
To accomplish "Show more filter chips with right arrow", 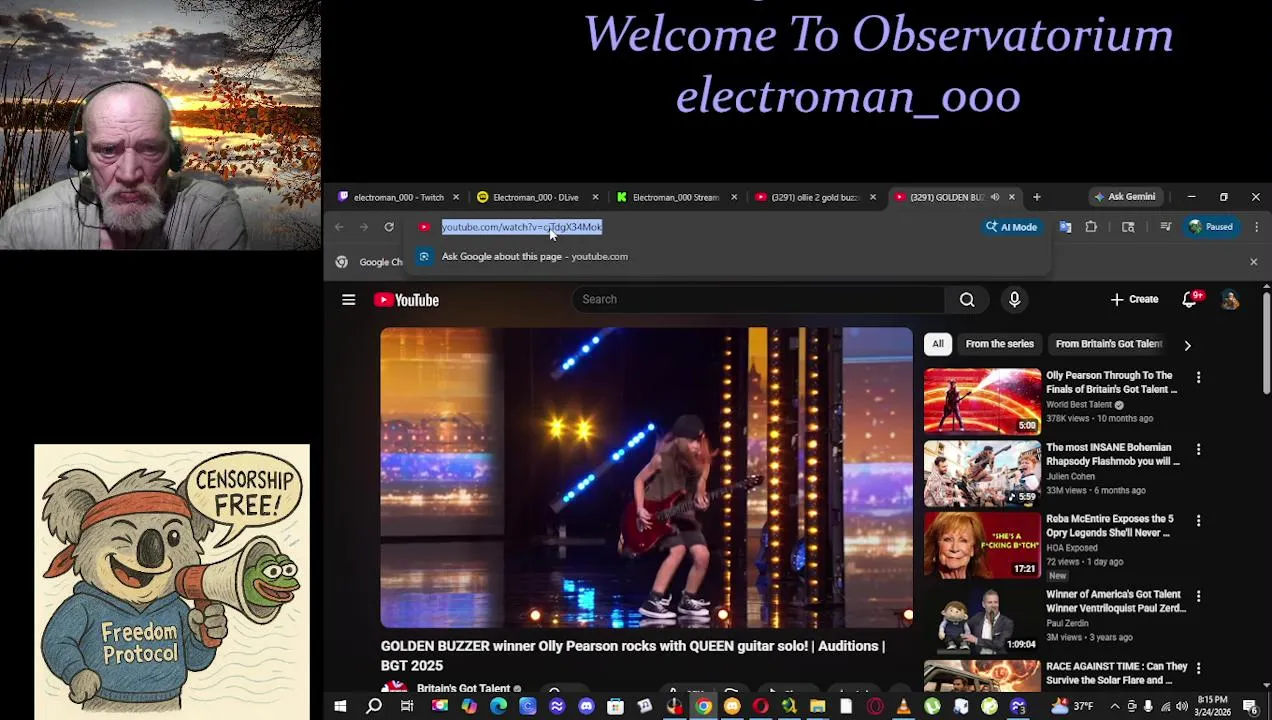I will (x=1187, y=345).
